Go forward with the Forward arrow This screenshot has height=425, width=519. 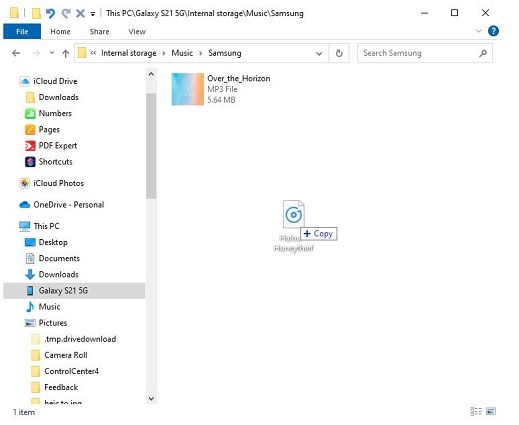tap(36, 53)
